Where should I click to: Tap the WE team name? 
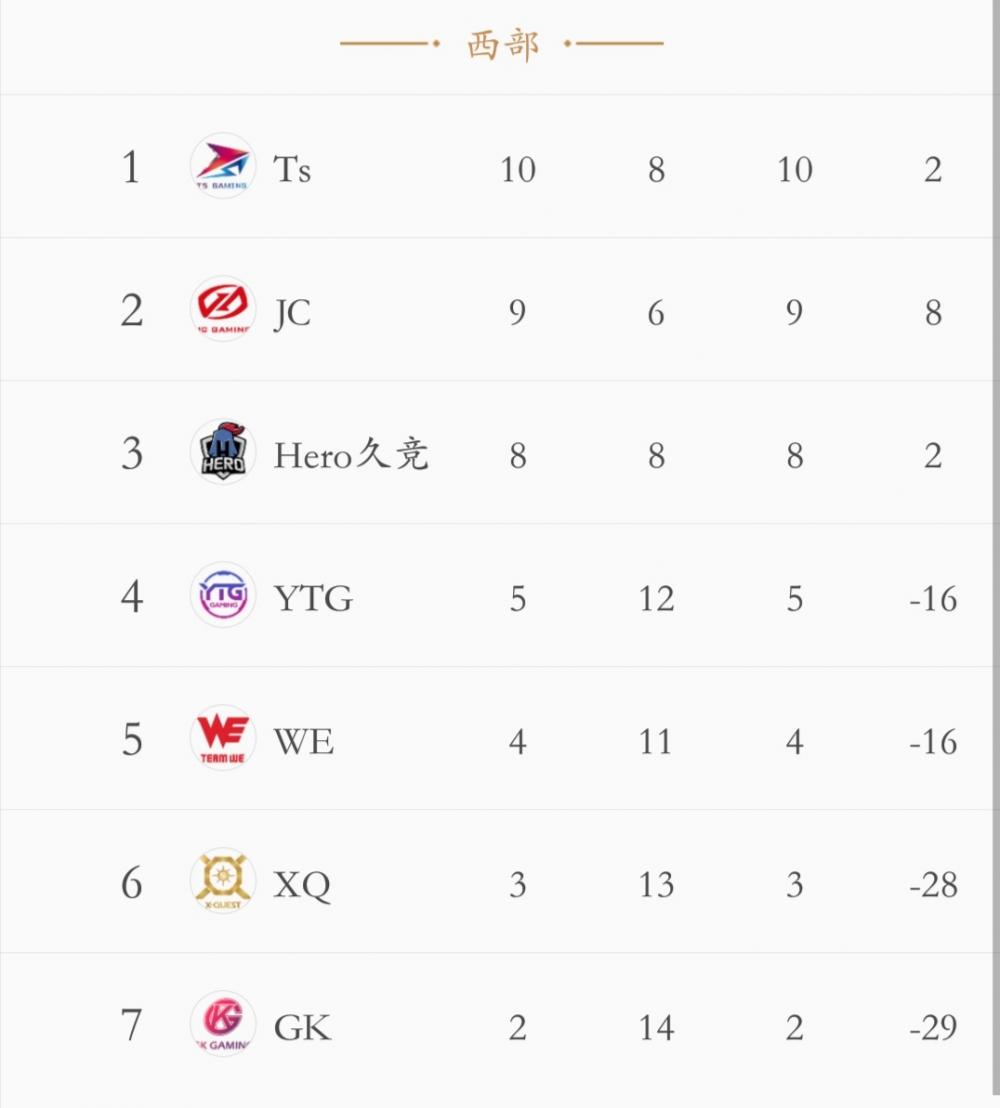(x=303, y=742)
